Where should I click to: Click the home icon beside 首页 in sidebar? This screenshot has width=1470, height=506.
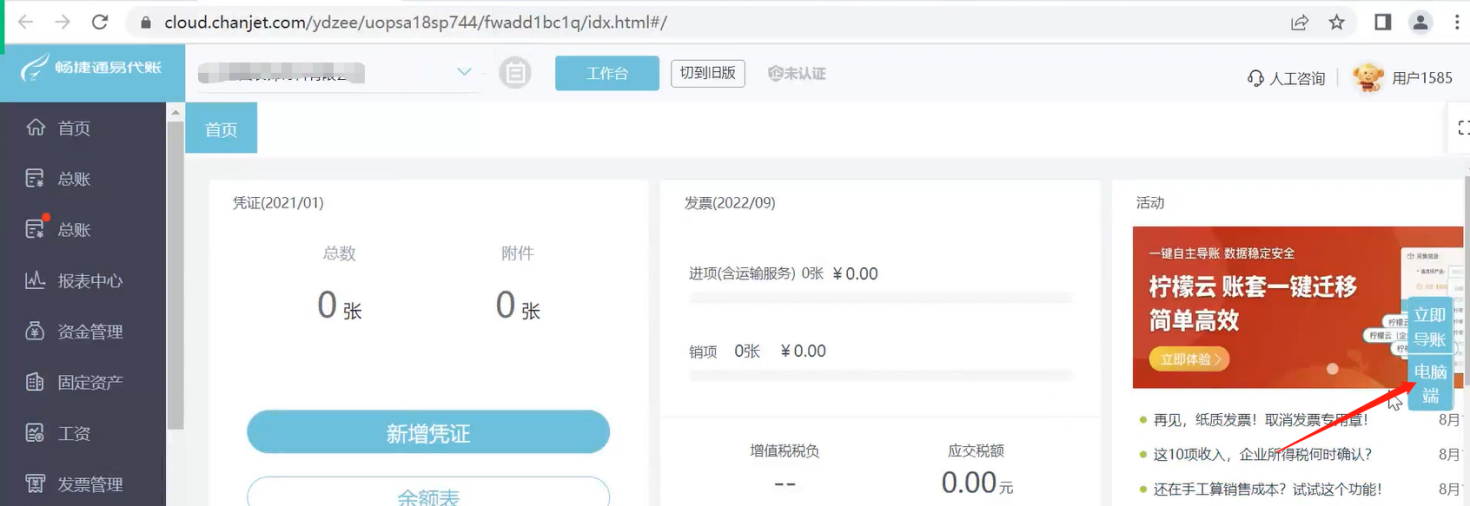36,128
